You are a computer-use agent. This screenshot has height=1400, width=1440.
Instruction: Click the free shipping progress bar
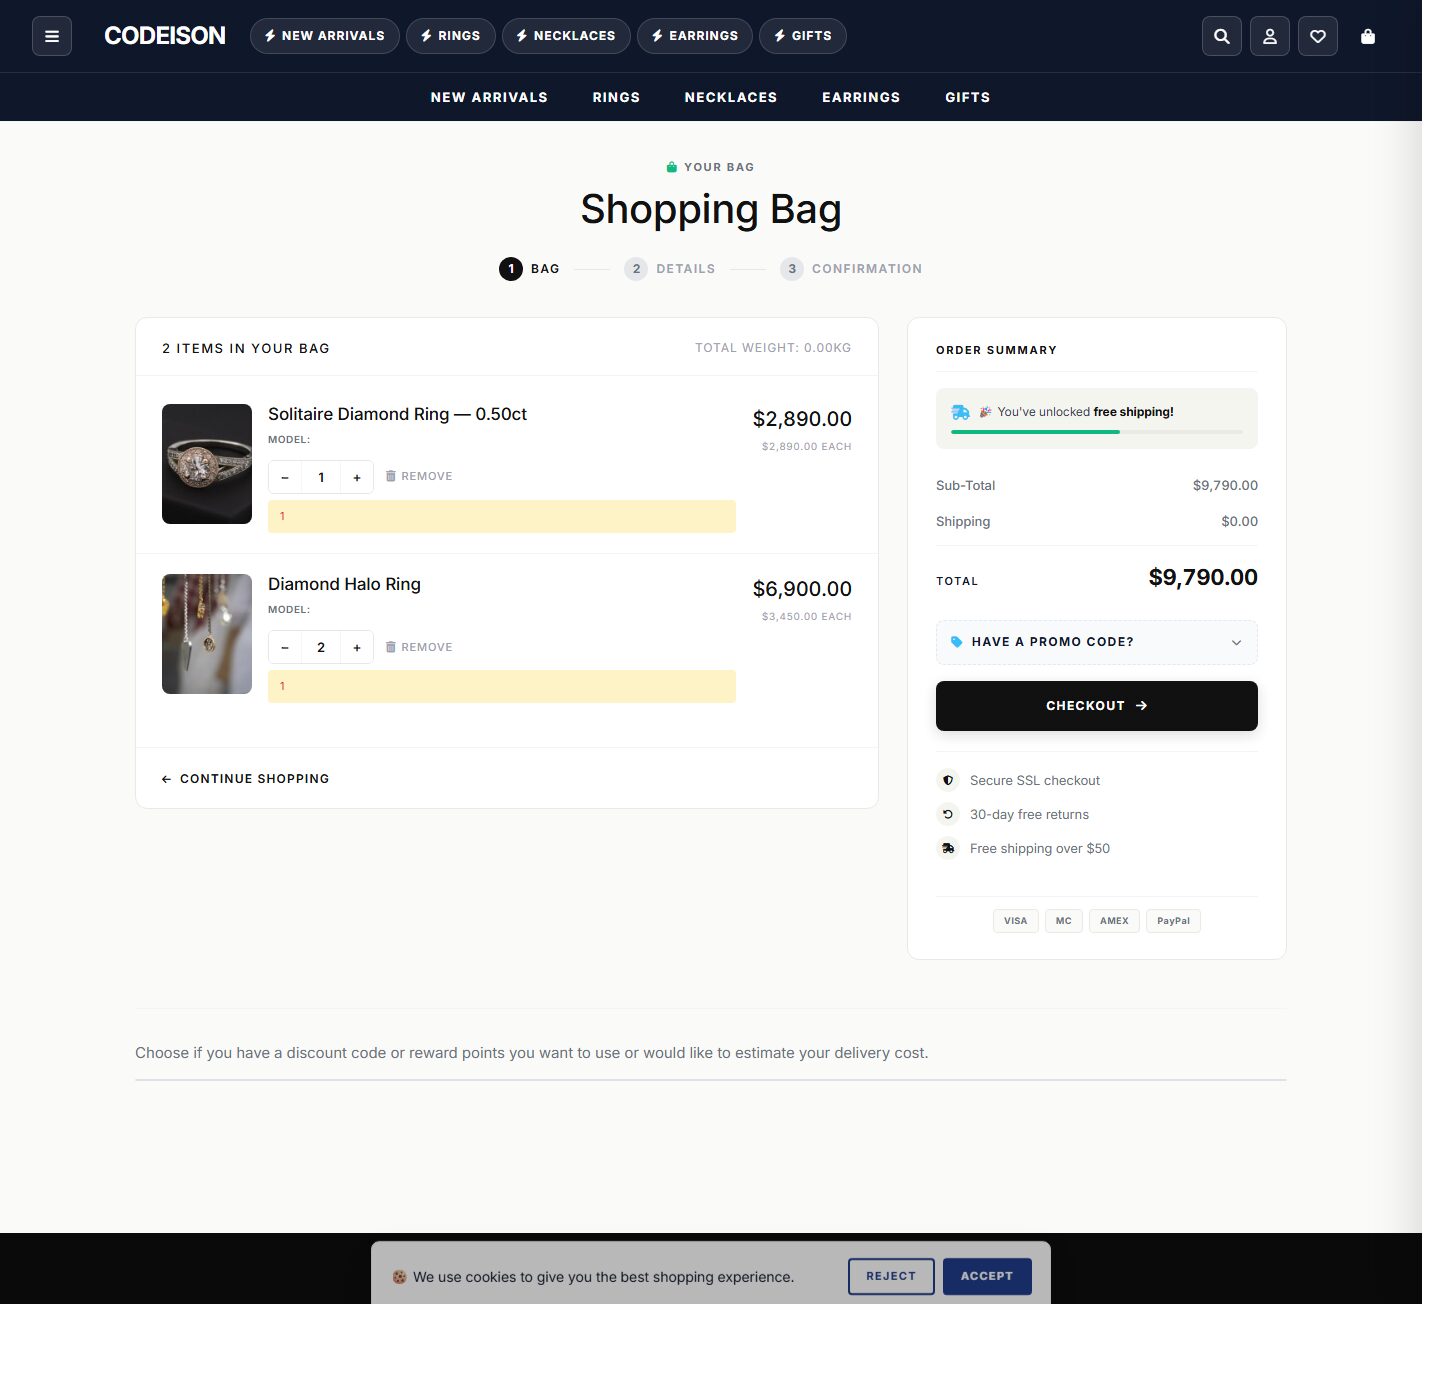point(1097,432)
